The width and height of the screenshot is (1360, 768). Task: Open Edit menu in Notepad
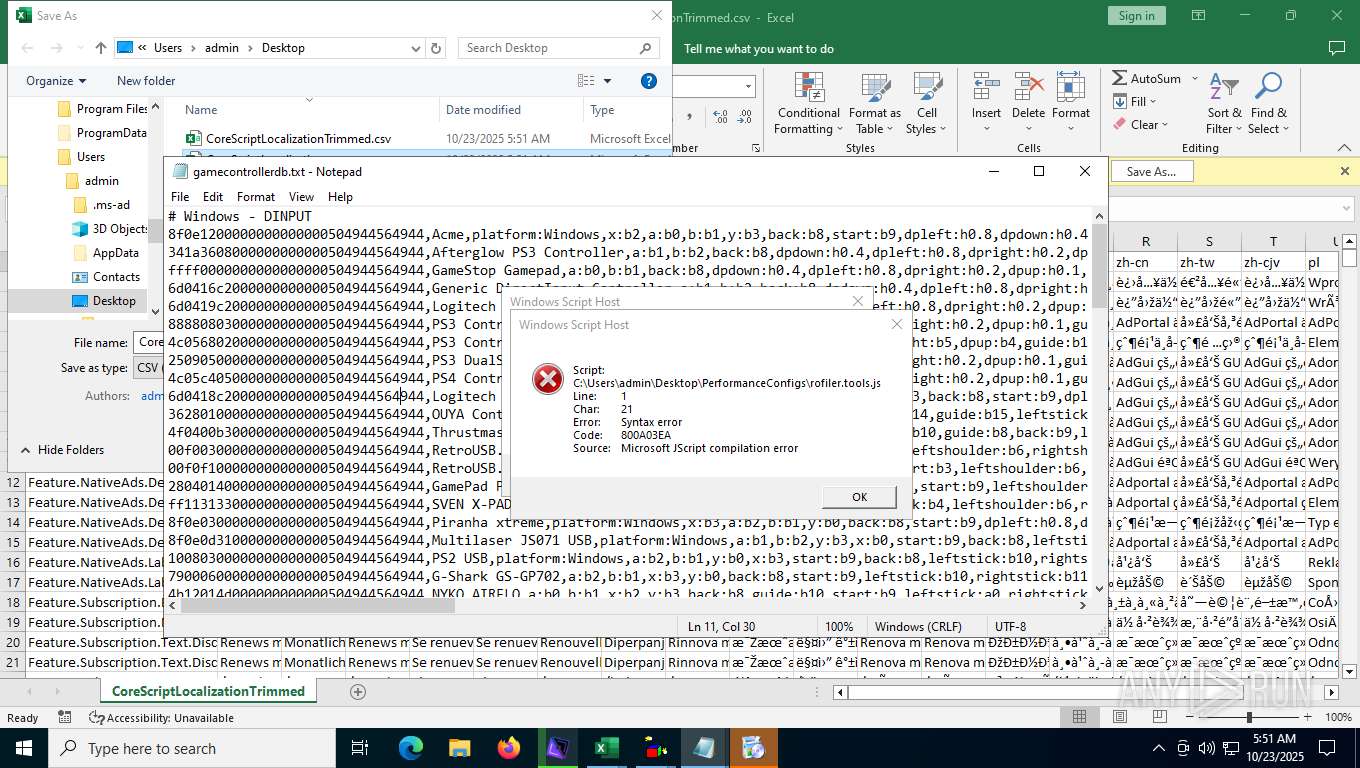pyautogui.click(x=213, y=196)
